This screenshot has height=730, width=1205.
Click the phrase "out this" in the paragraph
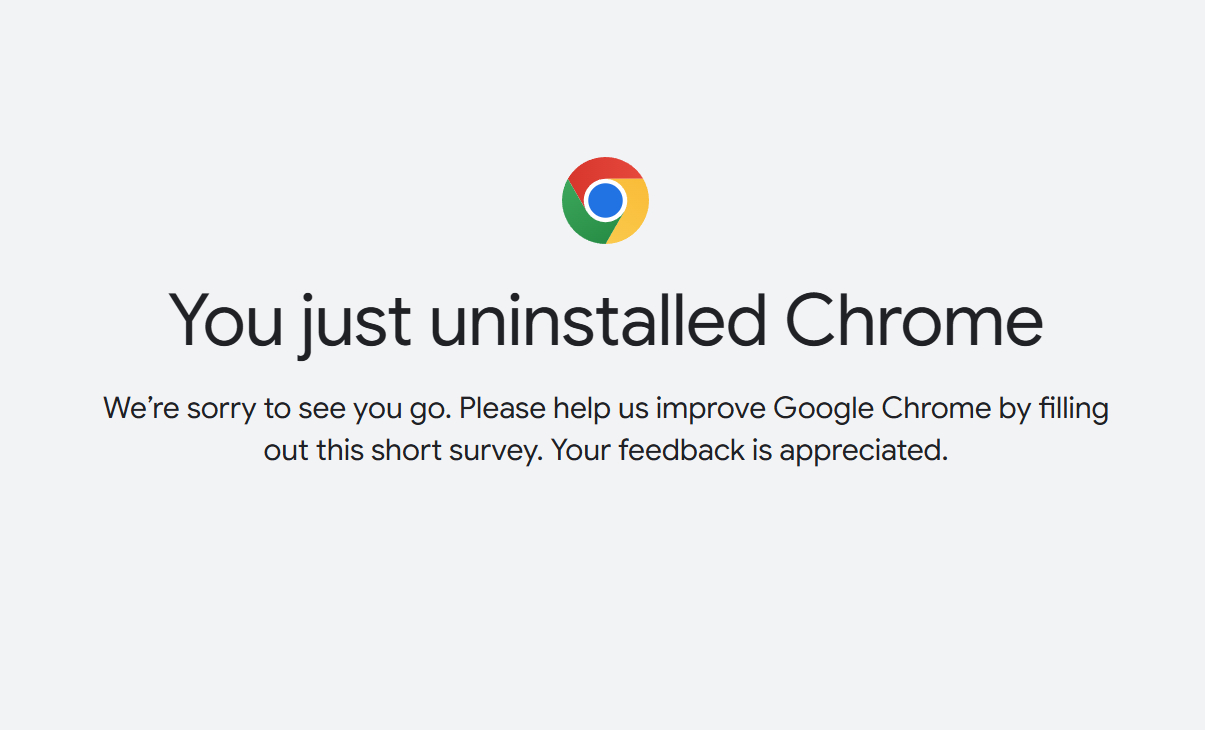pyautogui.click(x=313, y=451)
